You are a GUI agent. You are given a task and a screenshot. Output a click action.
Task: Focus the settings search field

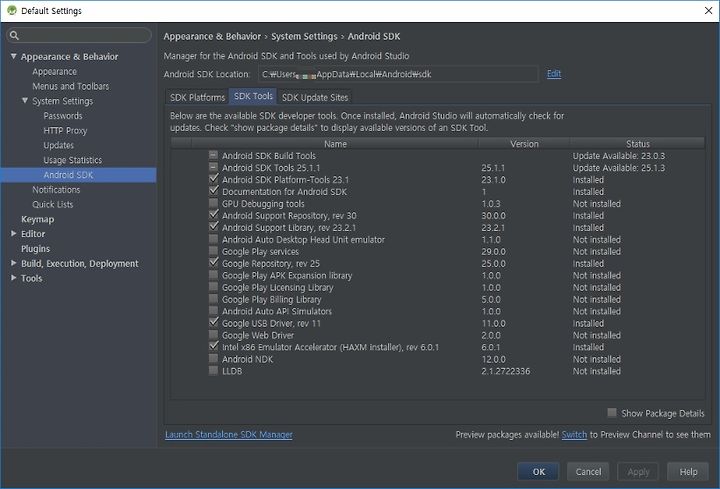pyautogui.click(x=79, y=35)
